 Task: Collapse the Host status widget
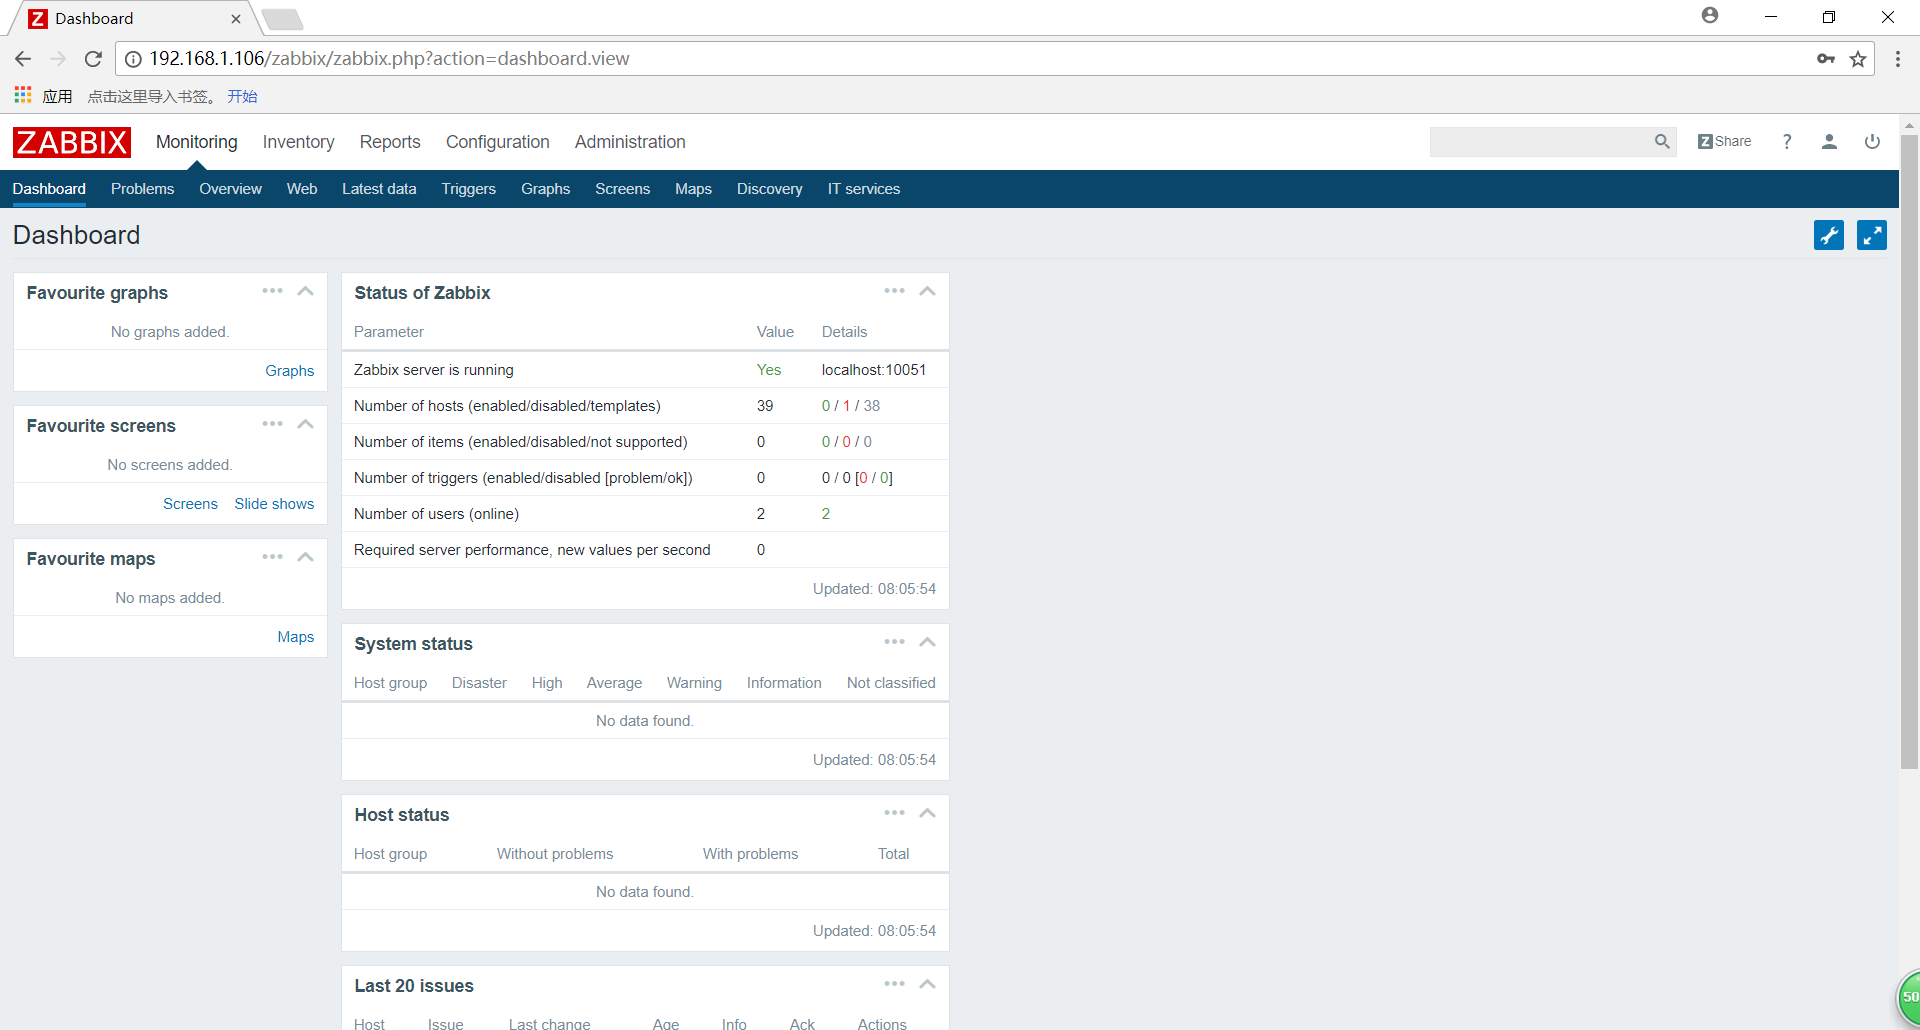(x=928, y=813)
